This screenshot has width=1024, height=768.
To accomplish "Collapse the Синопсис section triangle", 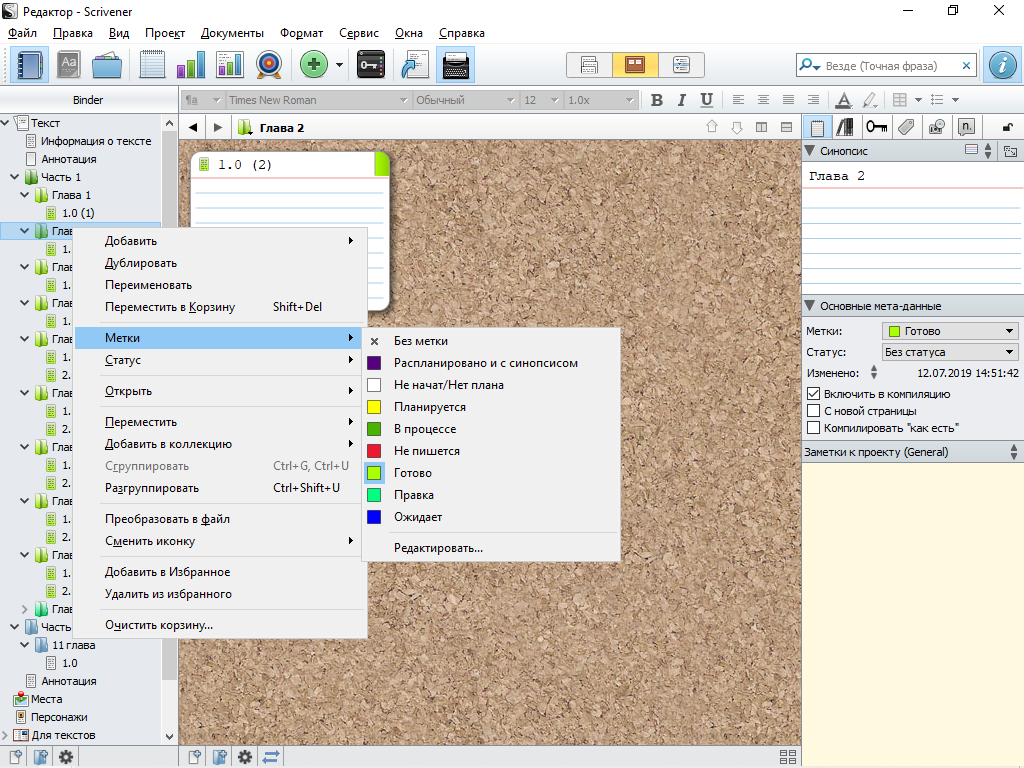I will pos(810,151).
